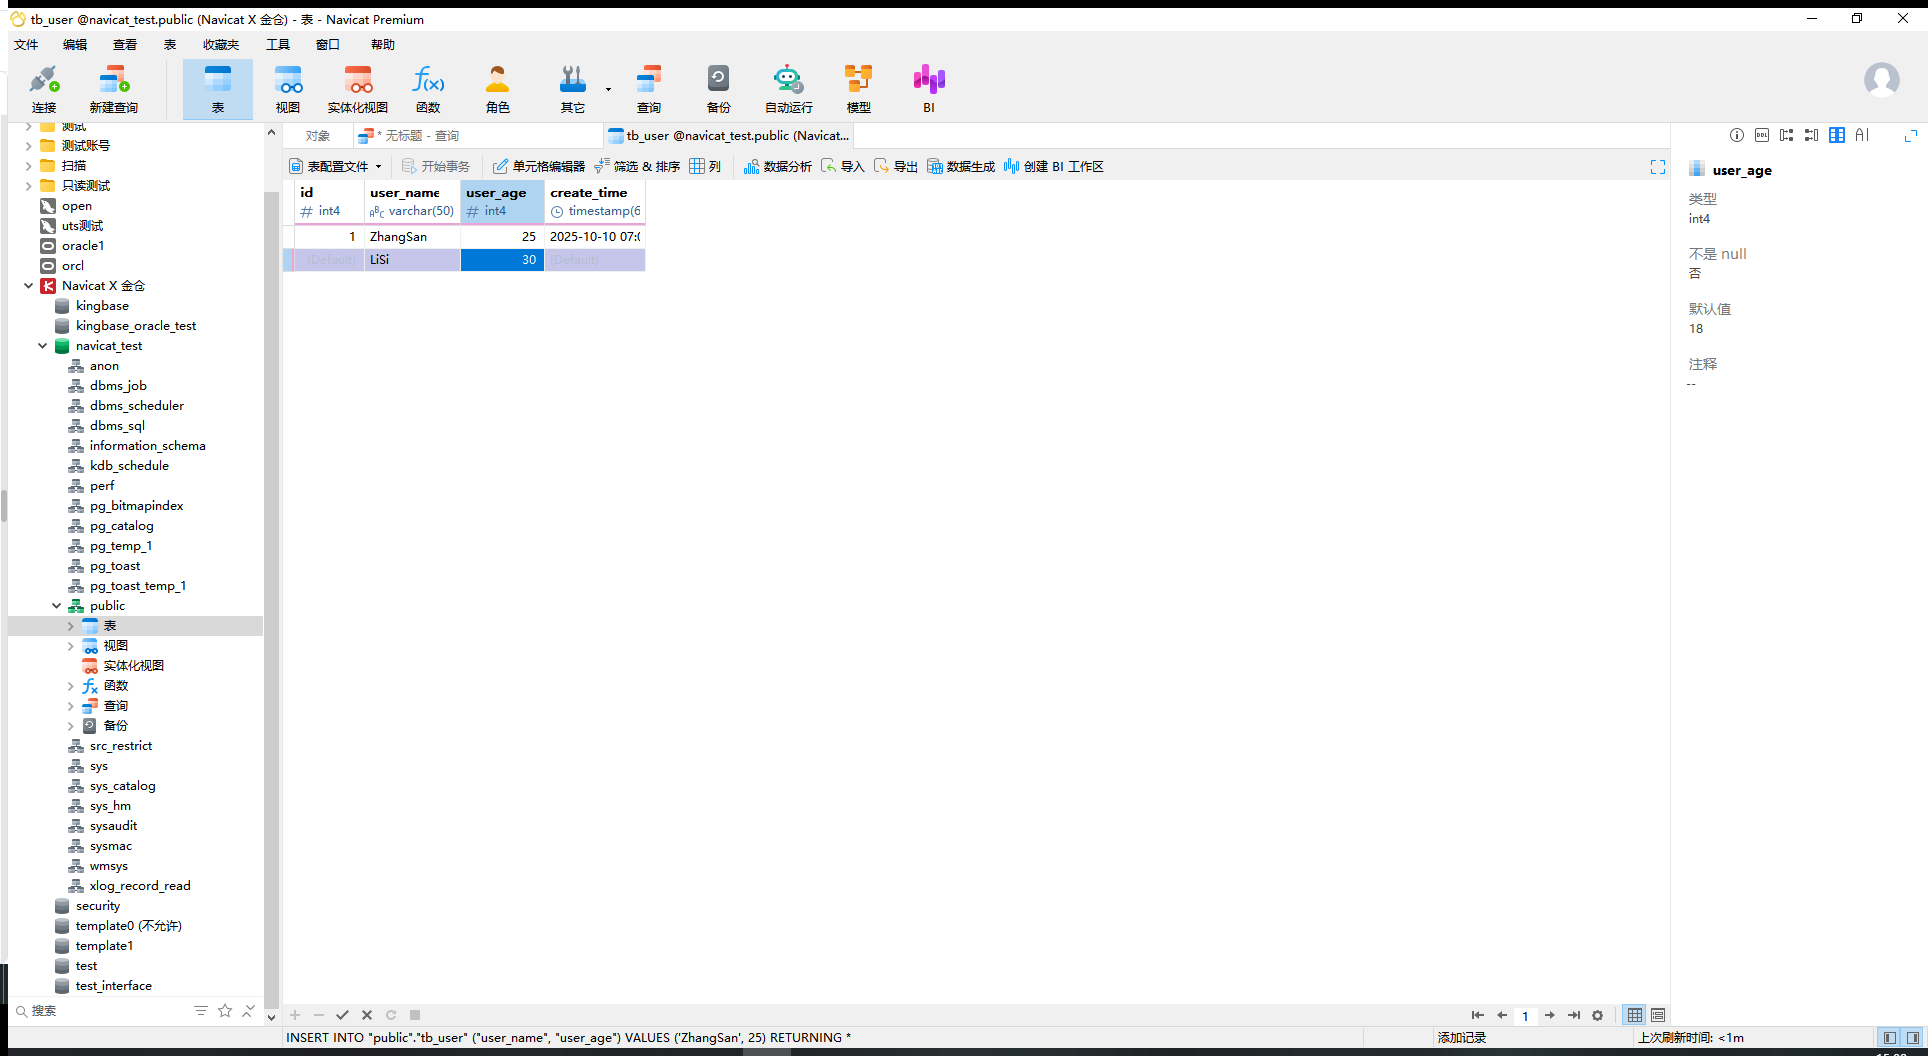
Task: Click the 导入 (Import) button
Action: 843,167
